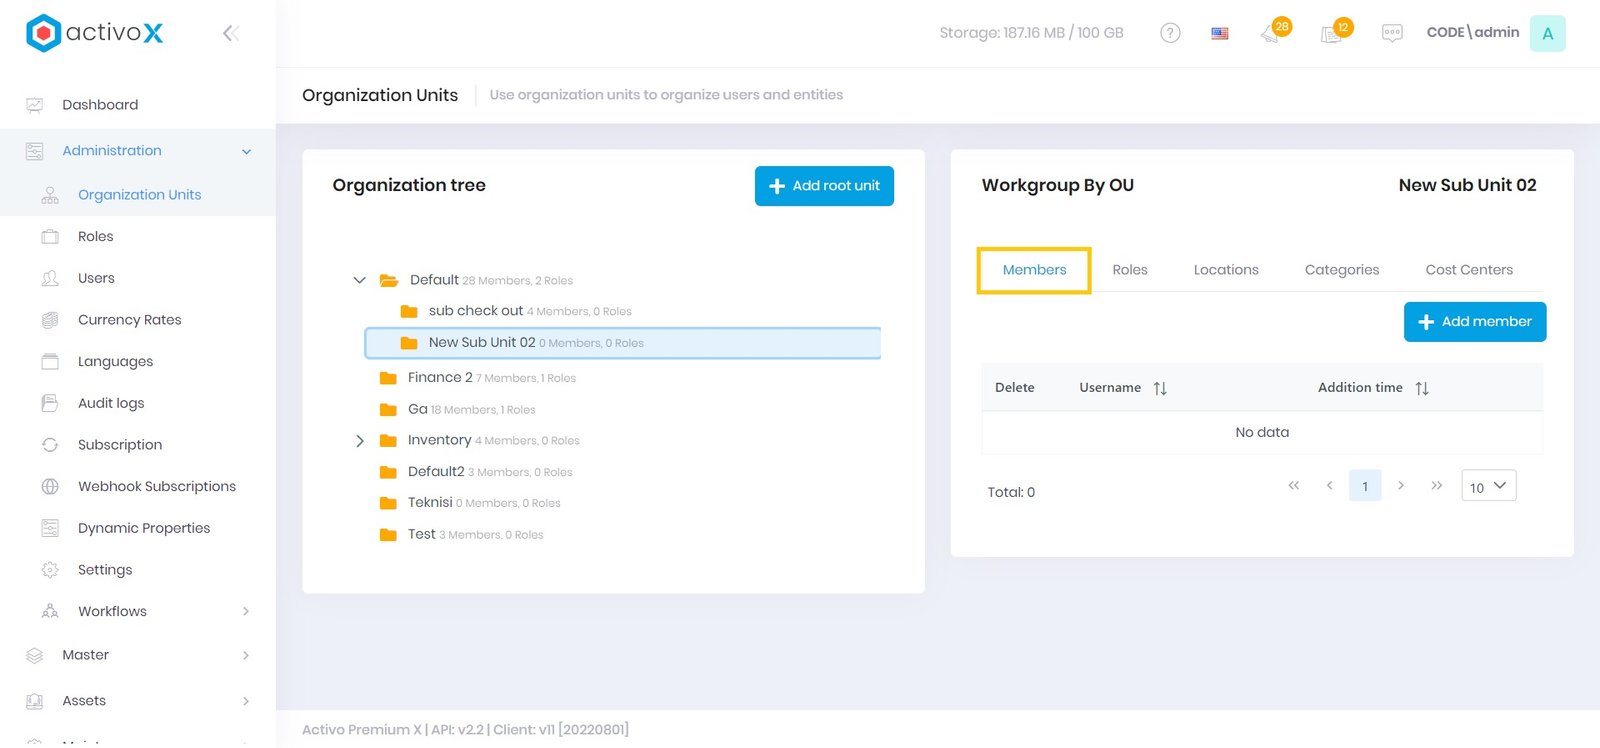Click the US flag language icon
Viewport: 1600px width, 748px height.
click(x=1220, y=33)
